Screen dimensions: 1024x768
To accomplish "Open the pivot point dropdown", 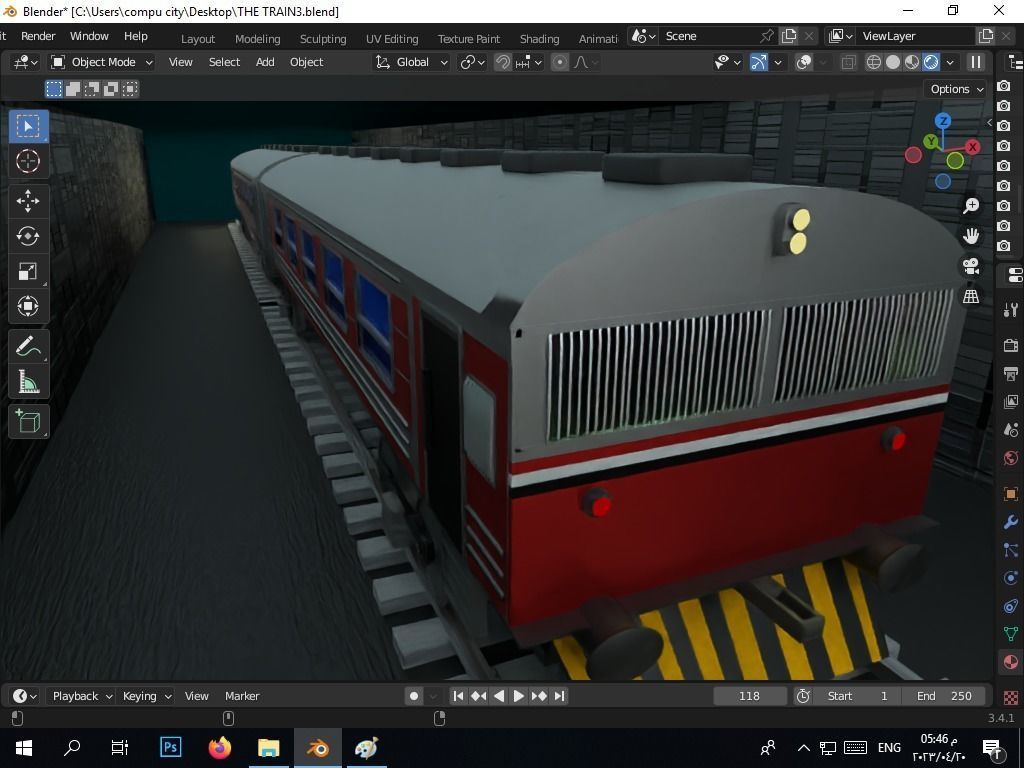I will tap(472, 62).
